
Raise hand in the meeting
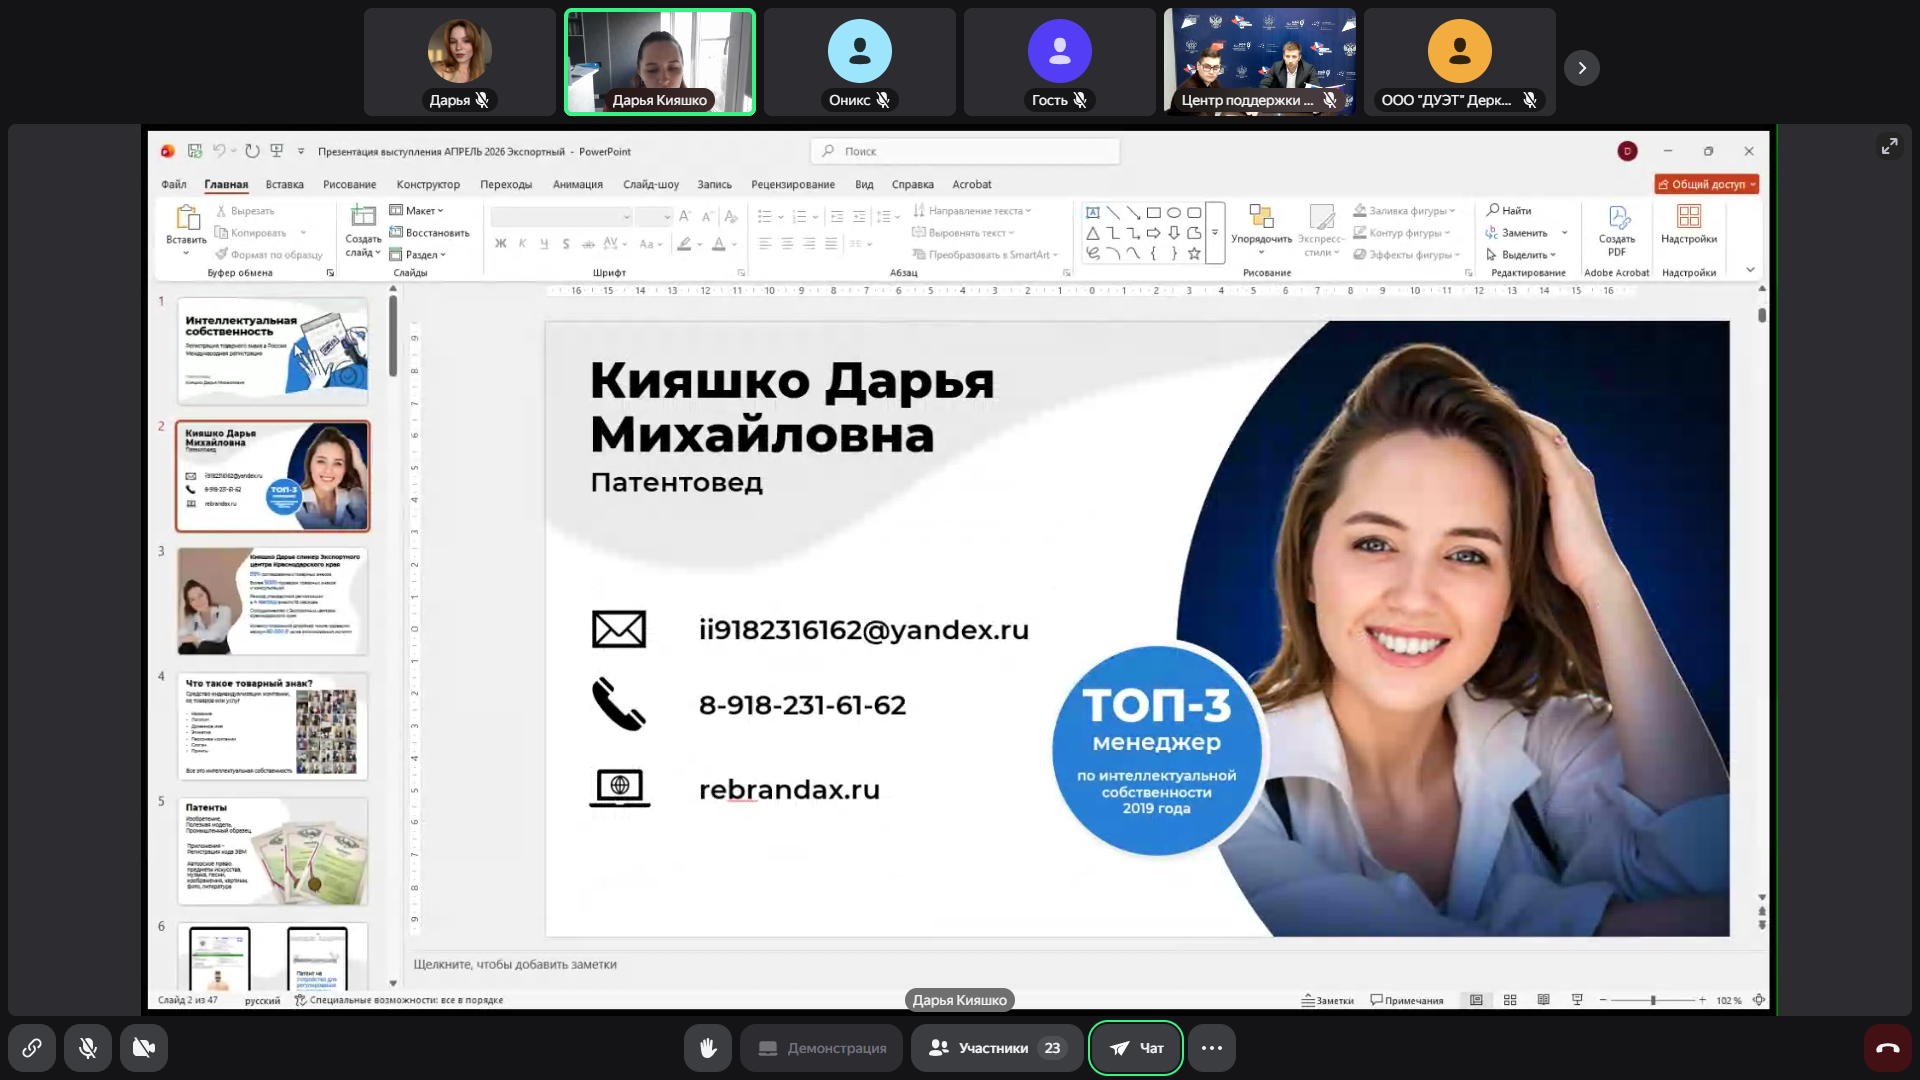coord(708,1048)
